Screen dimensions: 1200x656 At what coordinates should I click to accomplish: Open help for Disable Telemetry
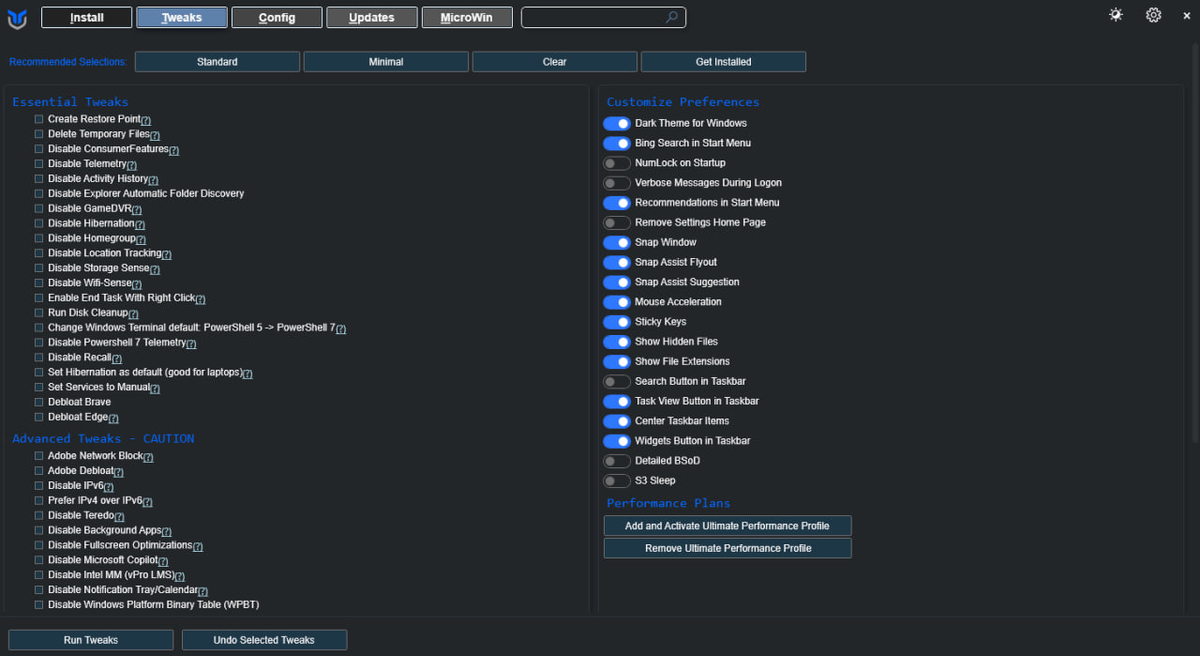pos(132,165)
